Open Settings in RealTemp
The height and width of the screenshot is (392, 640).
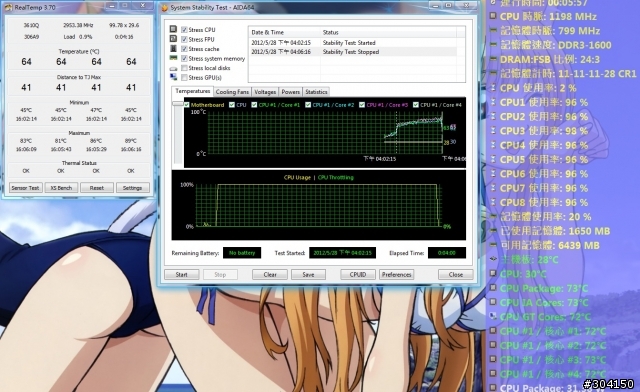coord(133,188)
